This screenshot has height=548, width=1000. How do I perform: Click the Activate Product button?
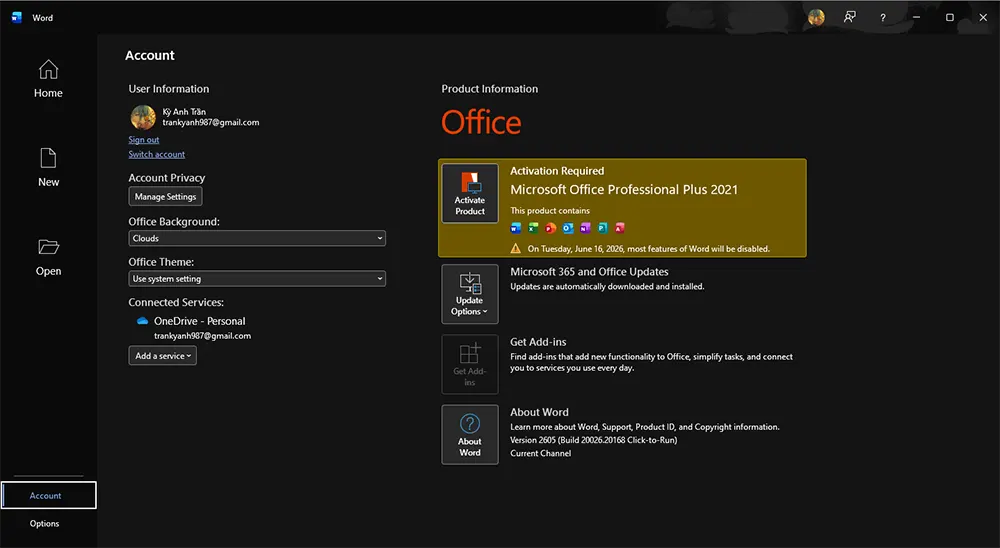[470, 193]
